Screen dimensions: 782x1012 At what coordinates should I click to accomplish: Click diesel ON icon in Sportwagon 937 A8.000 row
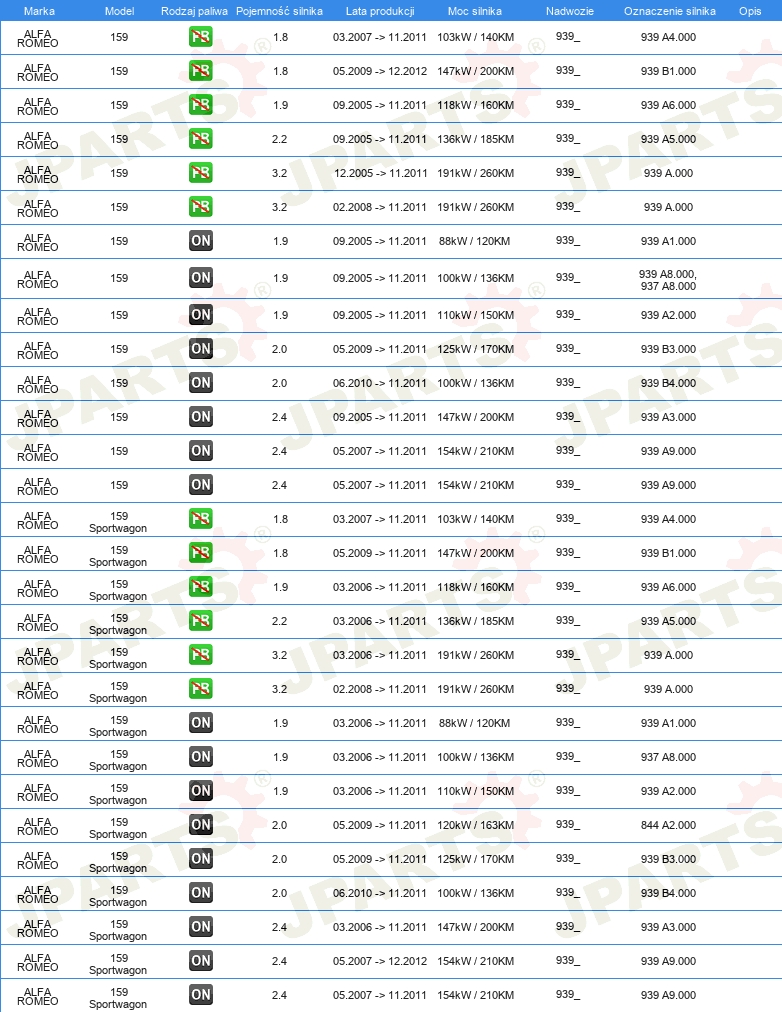coord(201,757)
